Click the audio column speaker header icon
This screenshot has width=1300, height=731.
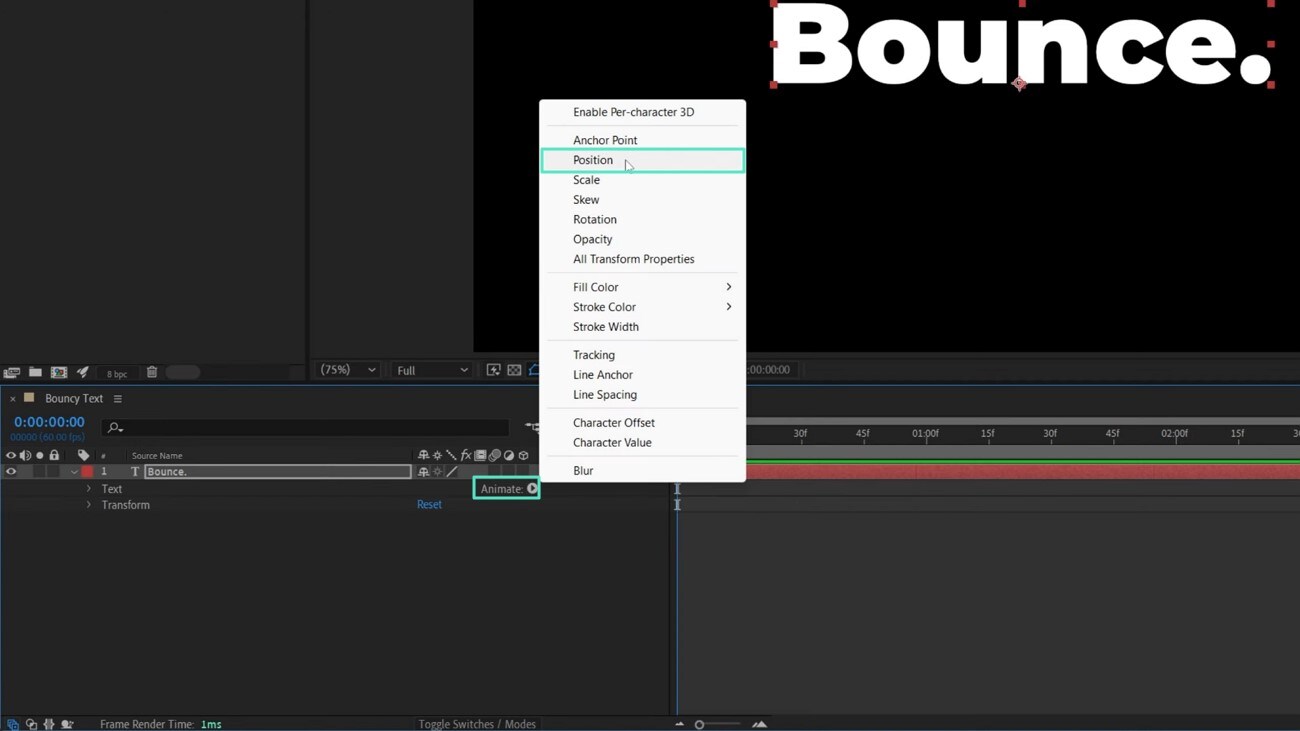pos(26,456)
